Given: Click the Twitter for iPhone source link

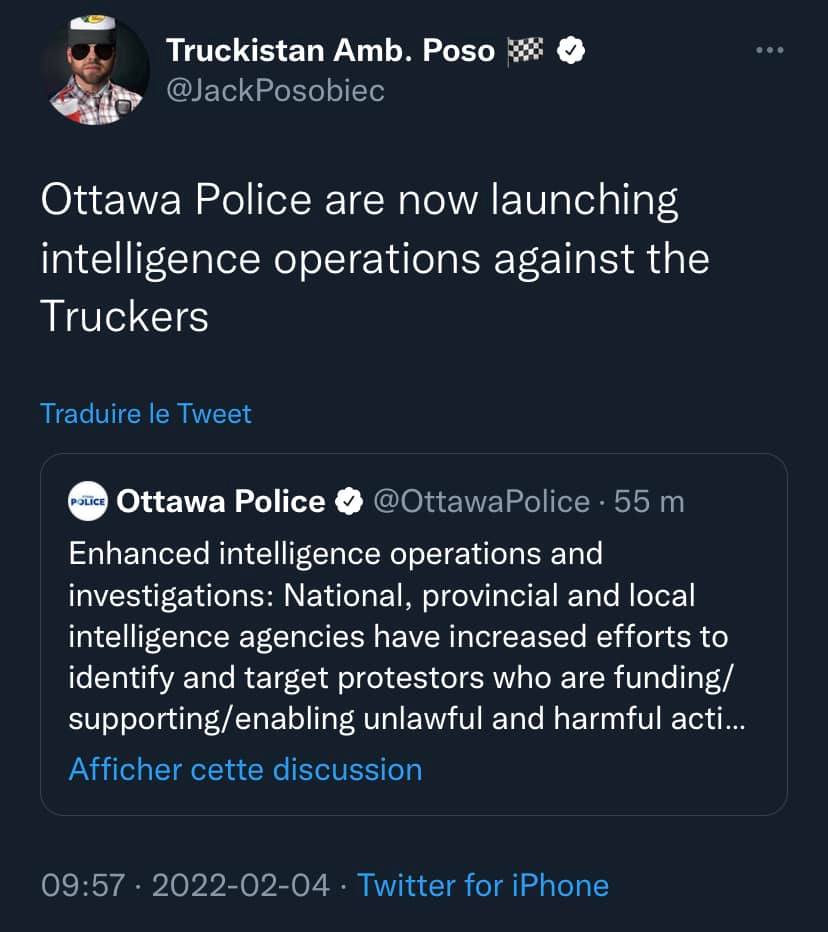Looking at the screenshot, I should (x=483, y=885).
